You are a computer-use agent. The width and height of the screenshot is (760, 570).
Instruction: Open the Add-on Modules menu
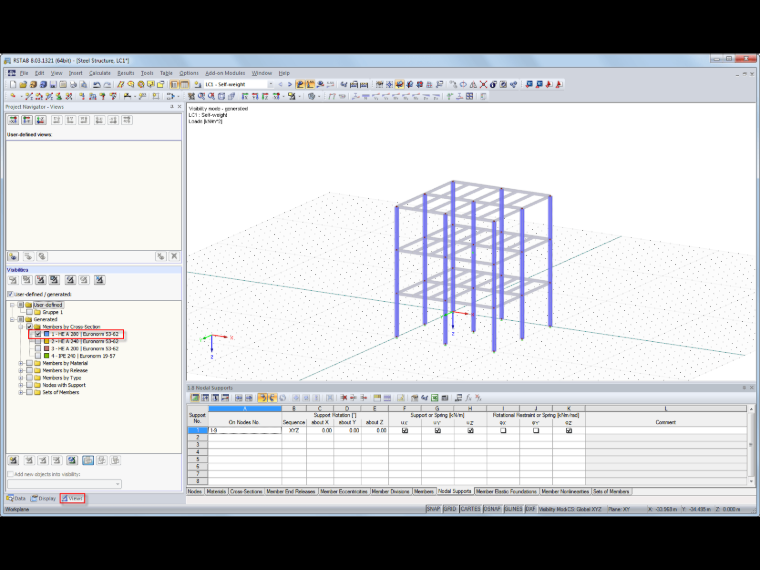225,73
